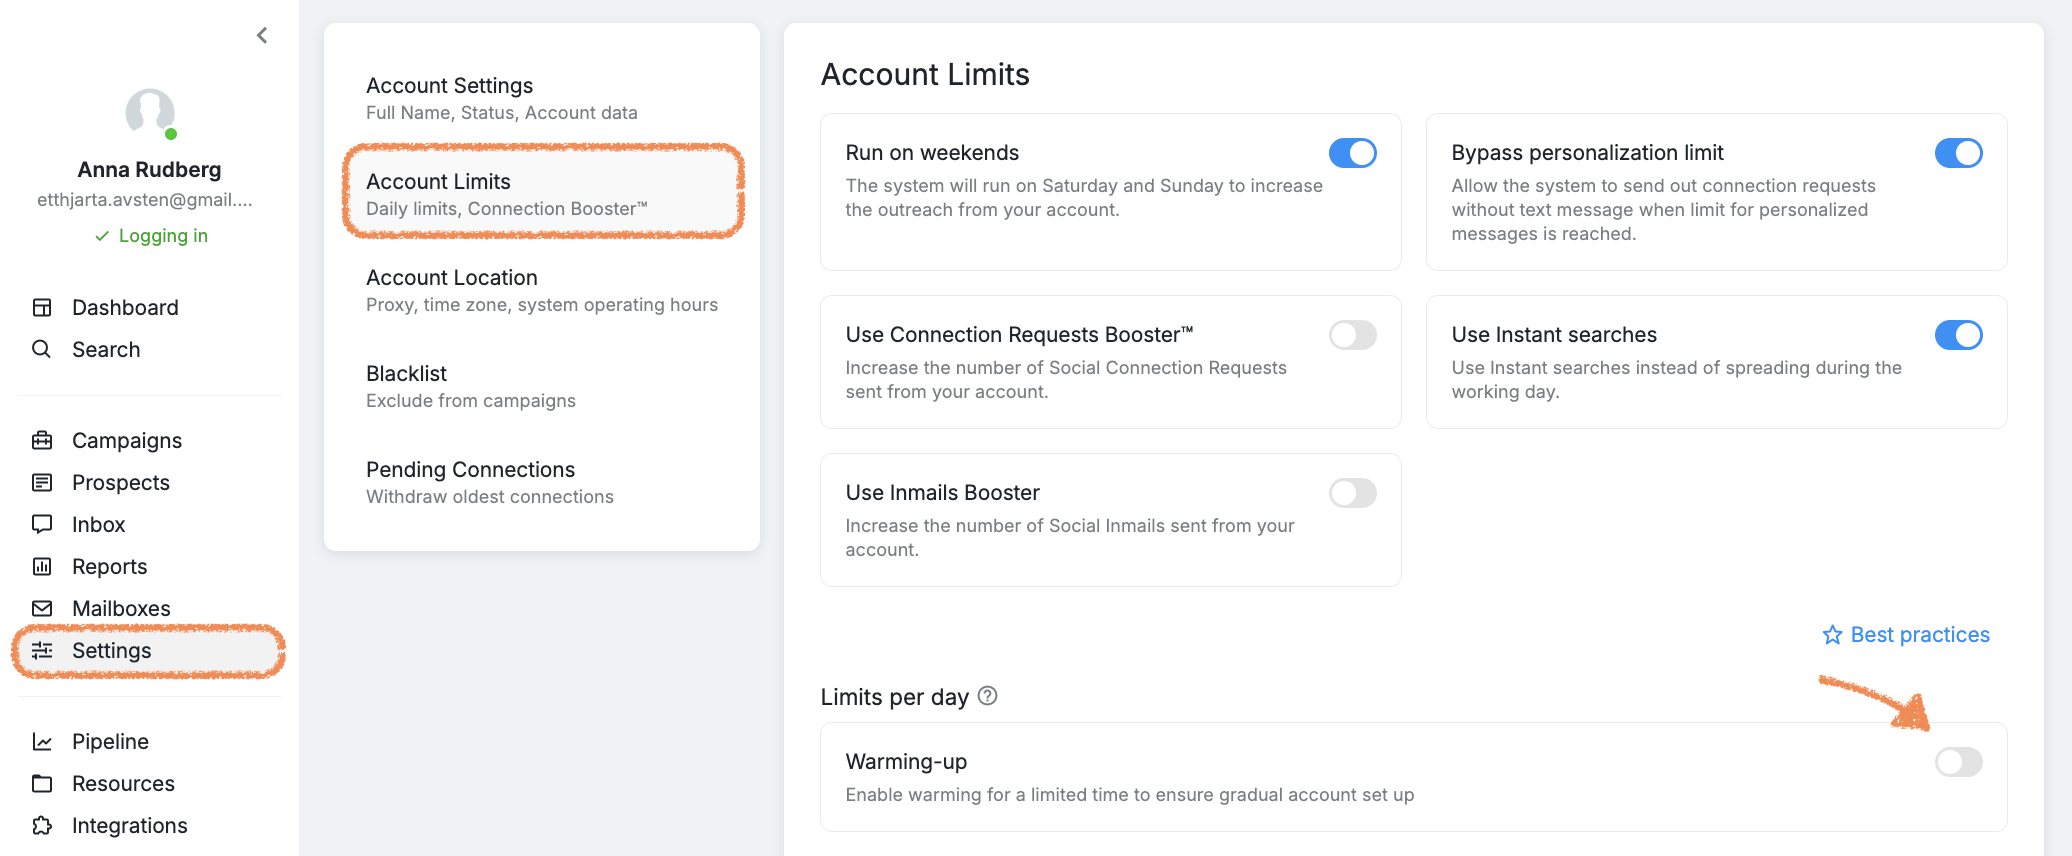Go to Pending Connections section

click(x=541, y=482)
